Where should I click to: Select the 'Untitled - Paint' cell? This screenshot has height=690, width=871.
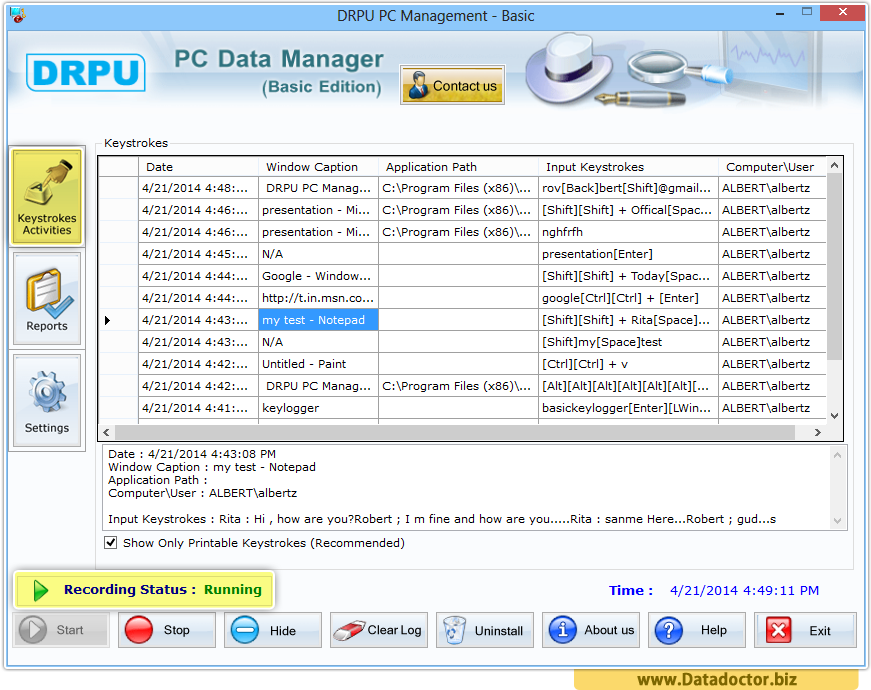(318, 364)
